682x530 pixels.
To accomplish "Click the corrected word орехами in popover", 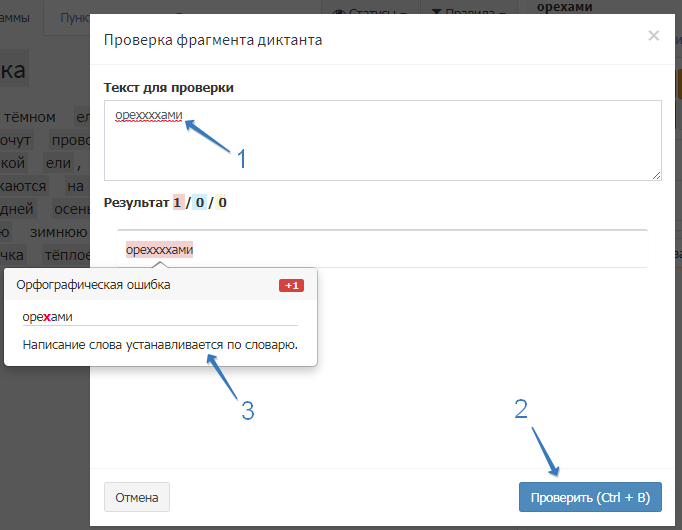I will (x=48, y=317).
